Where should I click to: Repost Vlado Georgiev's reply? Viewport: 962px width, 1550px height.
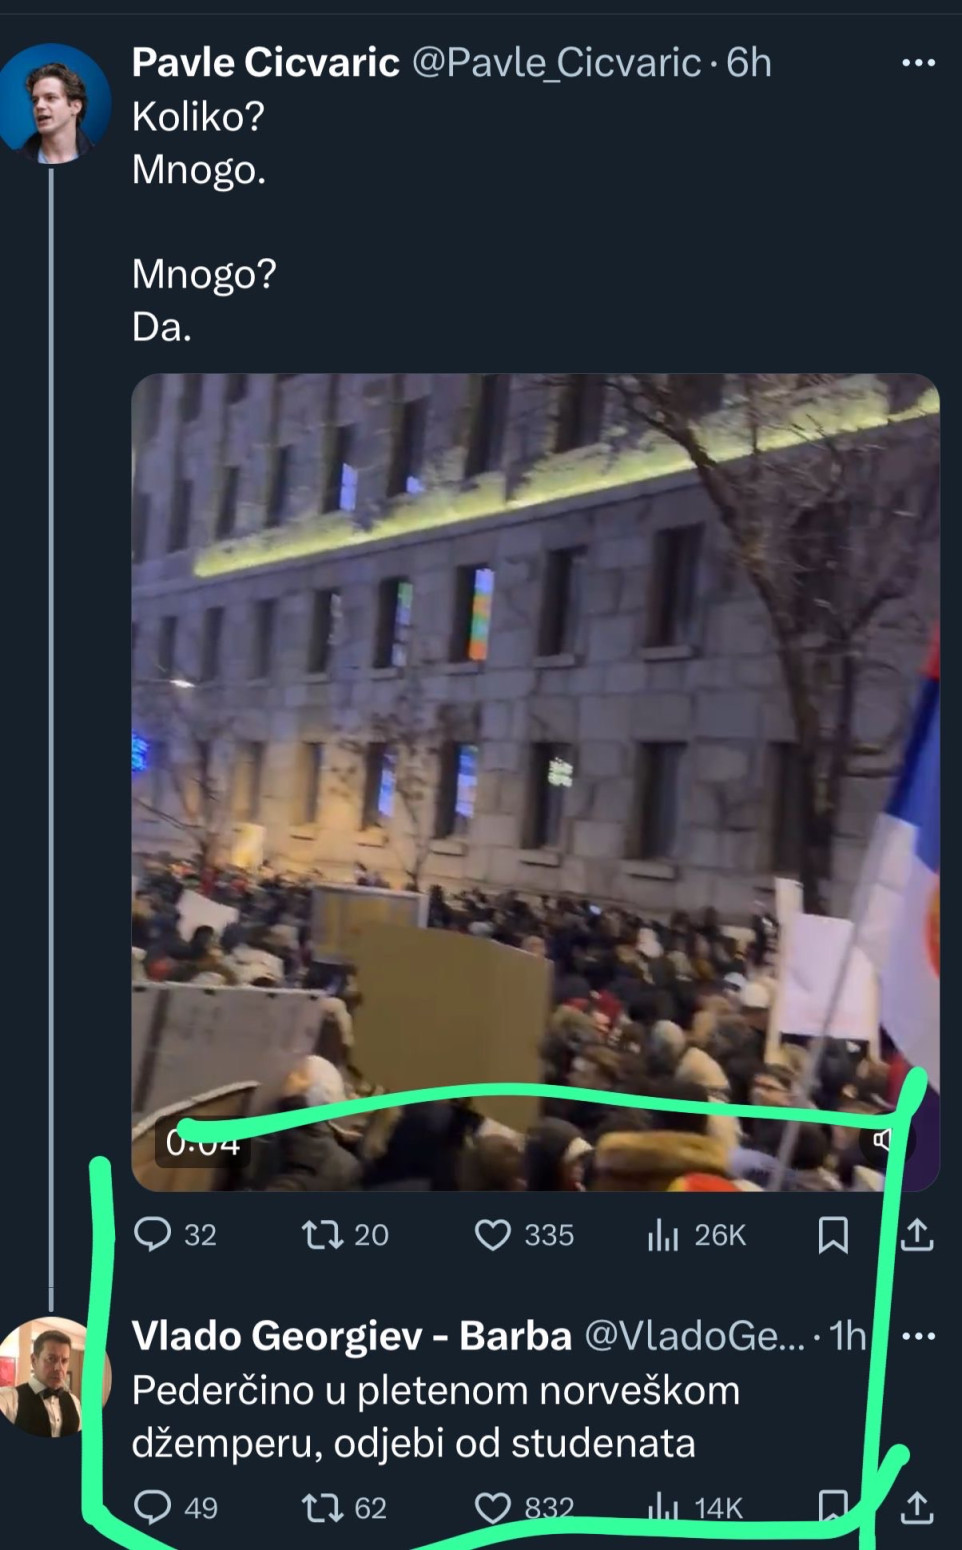(323, 1507)
